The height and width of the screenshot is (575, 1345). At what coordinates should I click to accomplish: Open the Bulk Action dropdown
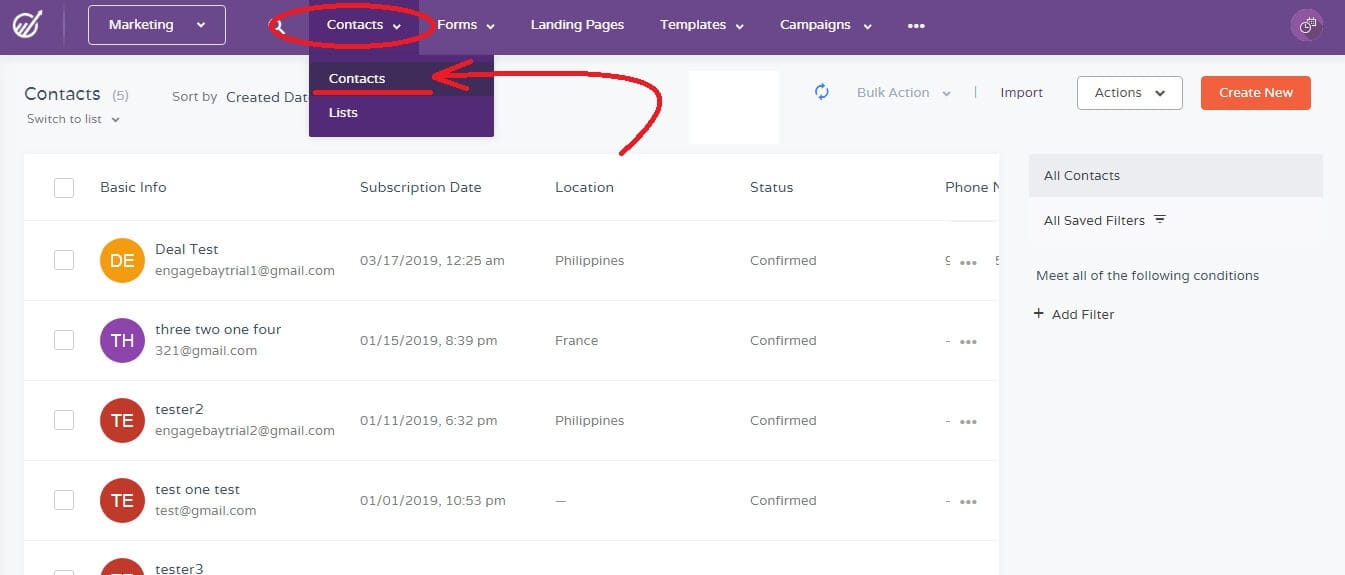(x=904, y=92)
